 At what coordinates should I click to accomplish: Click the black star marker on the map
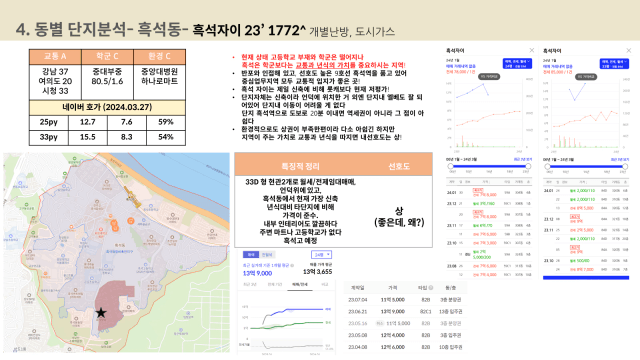101,313
